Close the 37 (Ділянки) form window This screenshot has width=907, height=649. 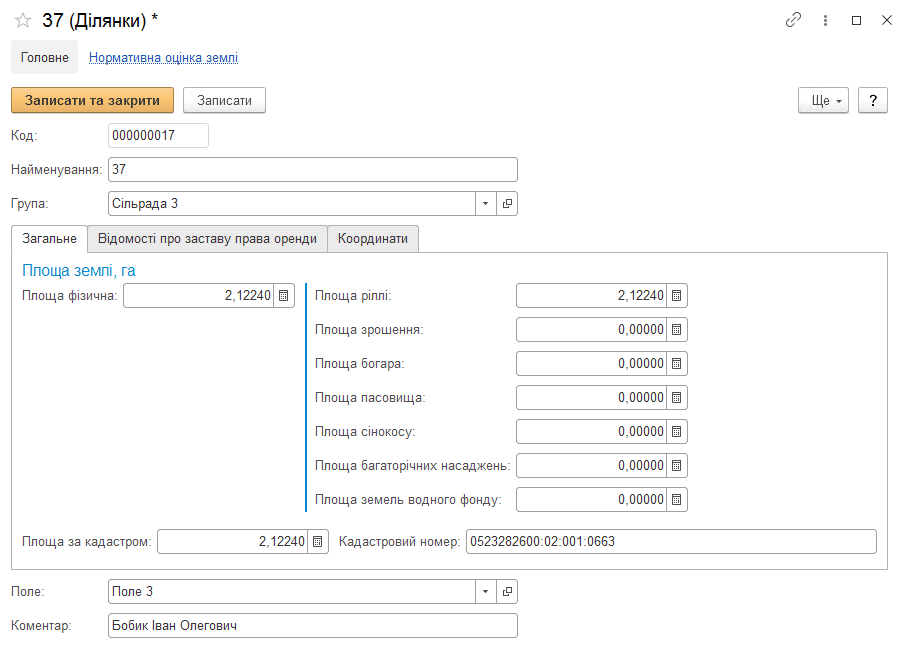(886, 20)
